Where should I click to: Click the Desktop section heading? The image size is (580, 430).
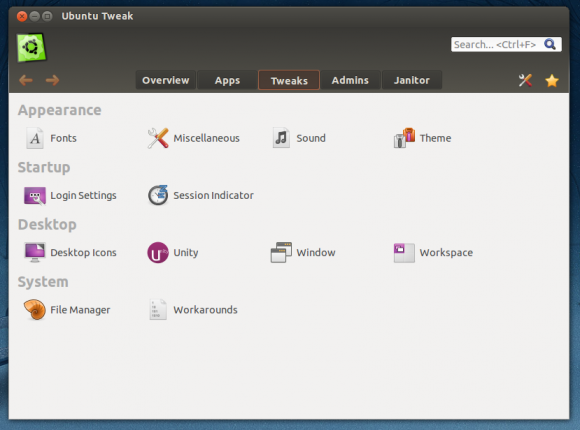pos(47,224)
